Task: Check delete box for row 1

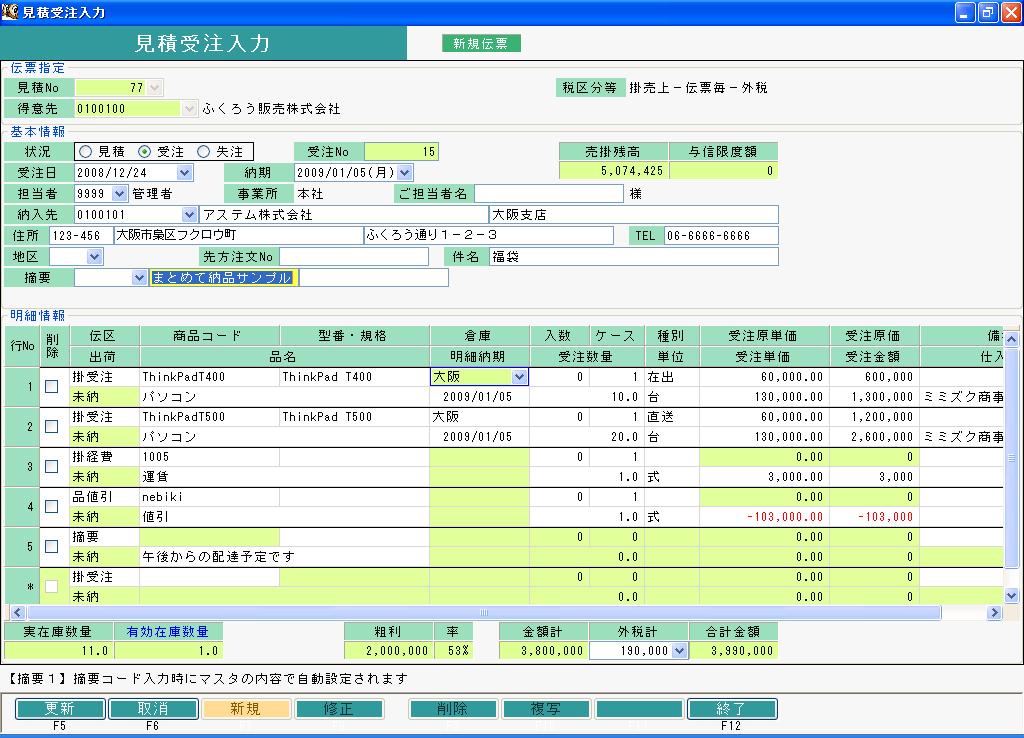Action: coord(51,387)
